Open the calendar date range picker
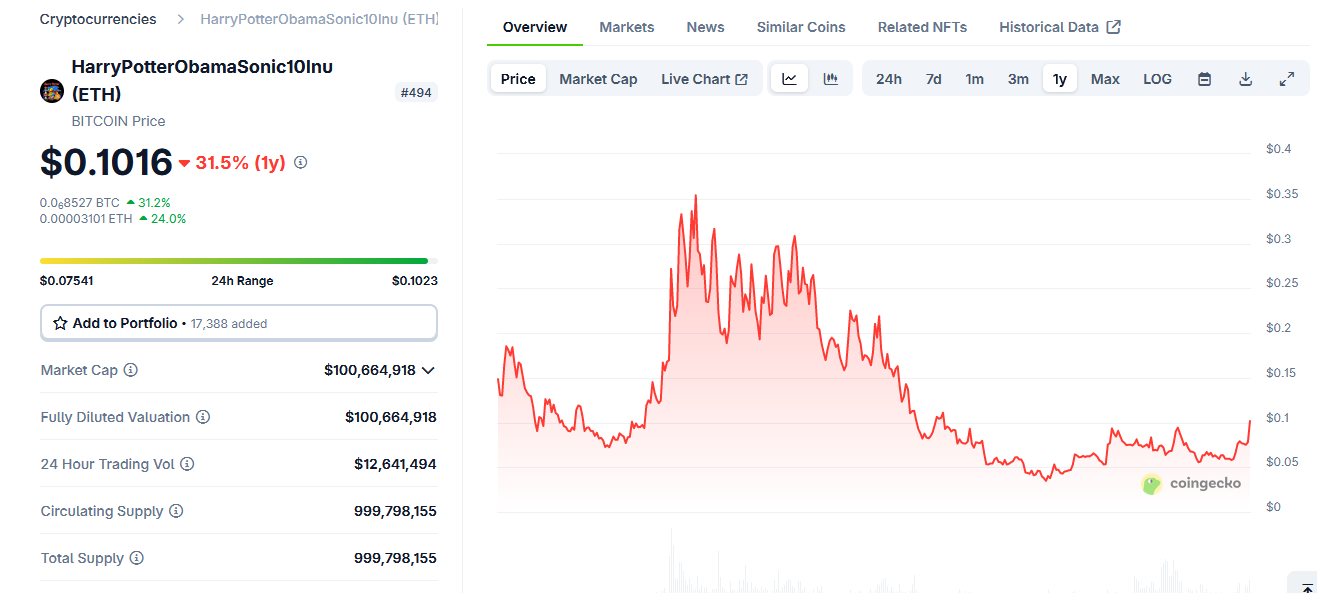Screen dimensions: 1317x593 coord(1204,79)
